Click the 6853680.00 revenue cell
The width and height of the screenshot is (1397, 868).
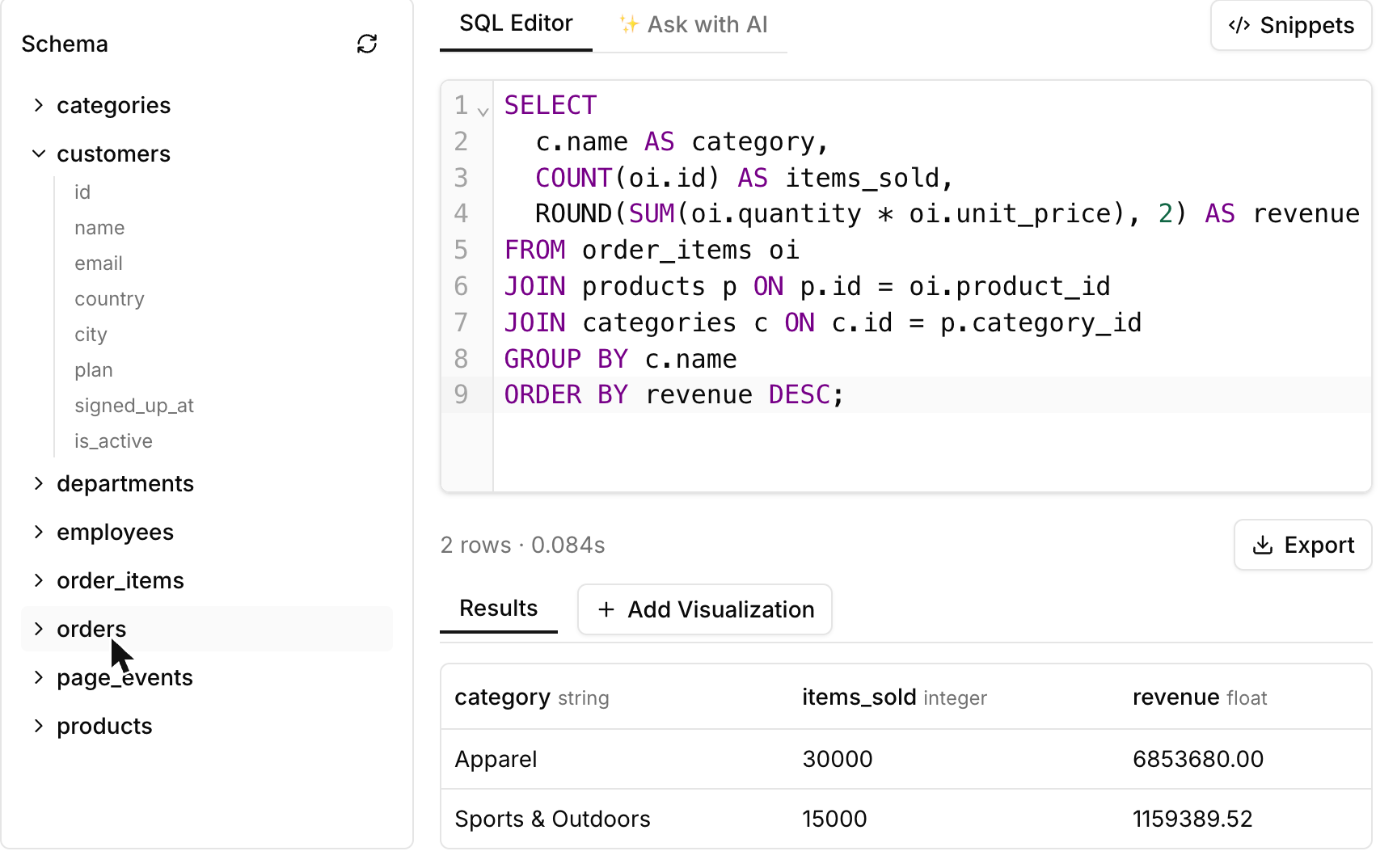pos(1198,759)
